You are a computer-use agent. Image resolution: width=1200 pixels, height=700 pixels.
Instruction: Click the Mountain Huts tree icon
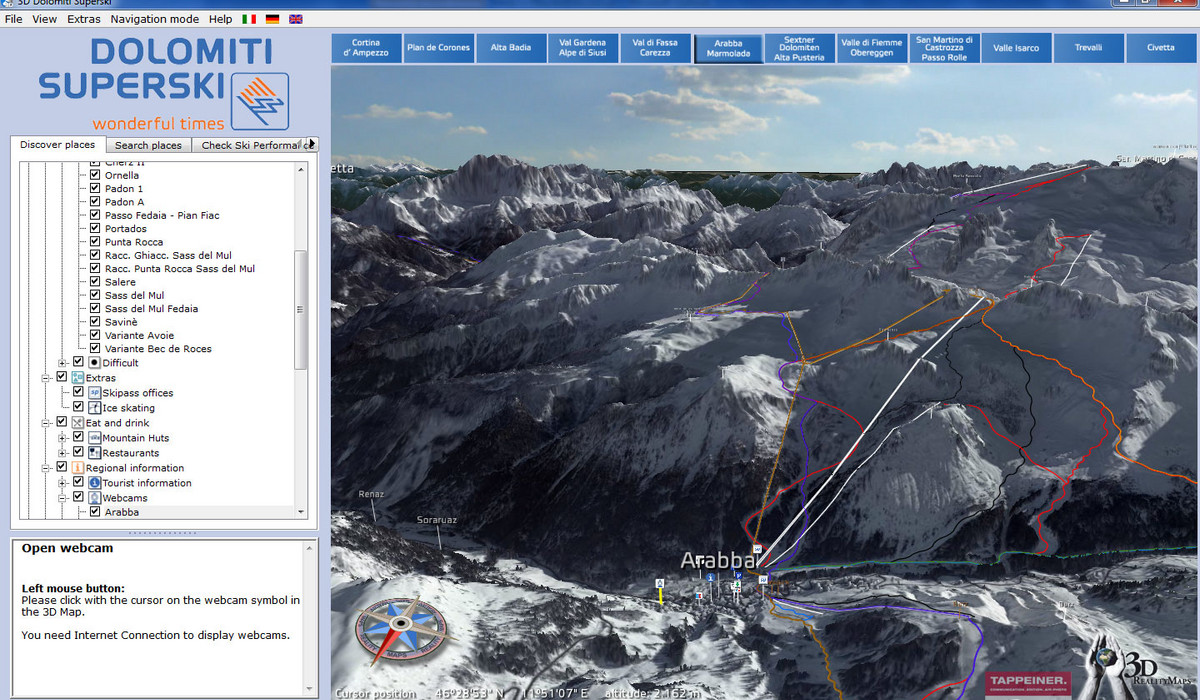pos(94,438)
